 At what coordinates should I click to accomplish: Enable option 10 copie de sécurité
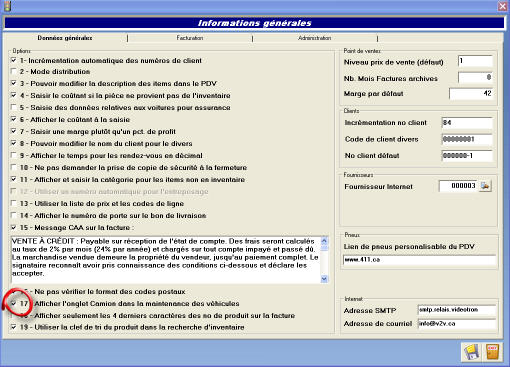14,167
